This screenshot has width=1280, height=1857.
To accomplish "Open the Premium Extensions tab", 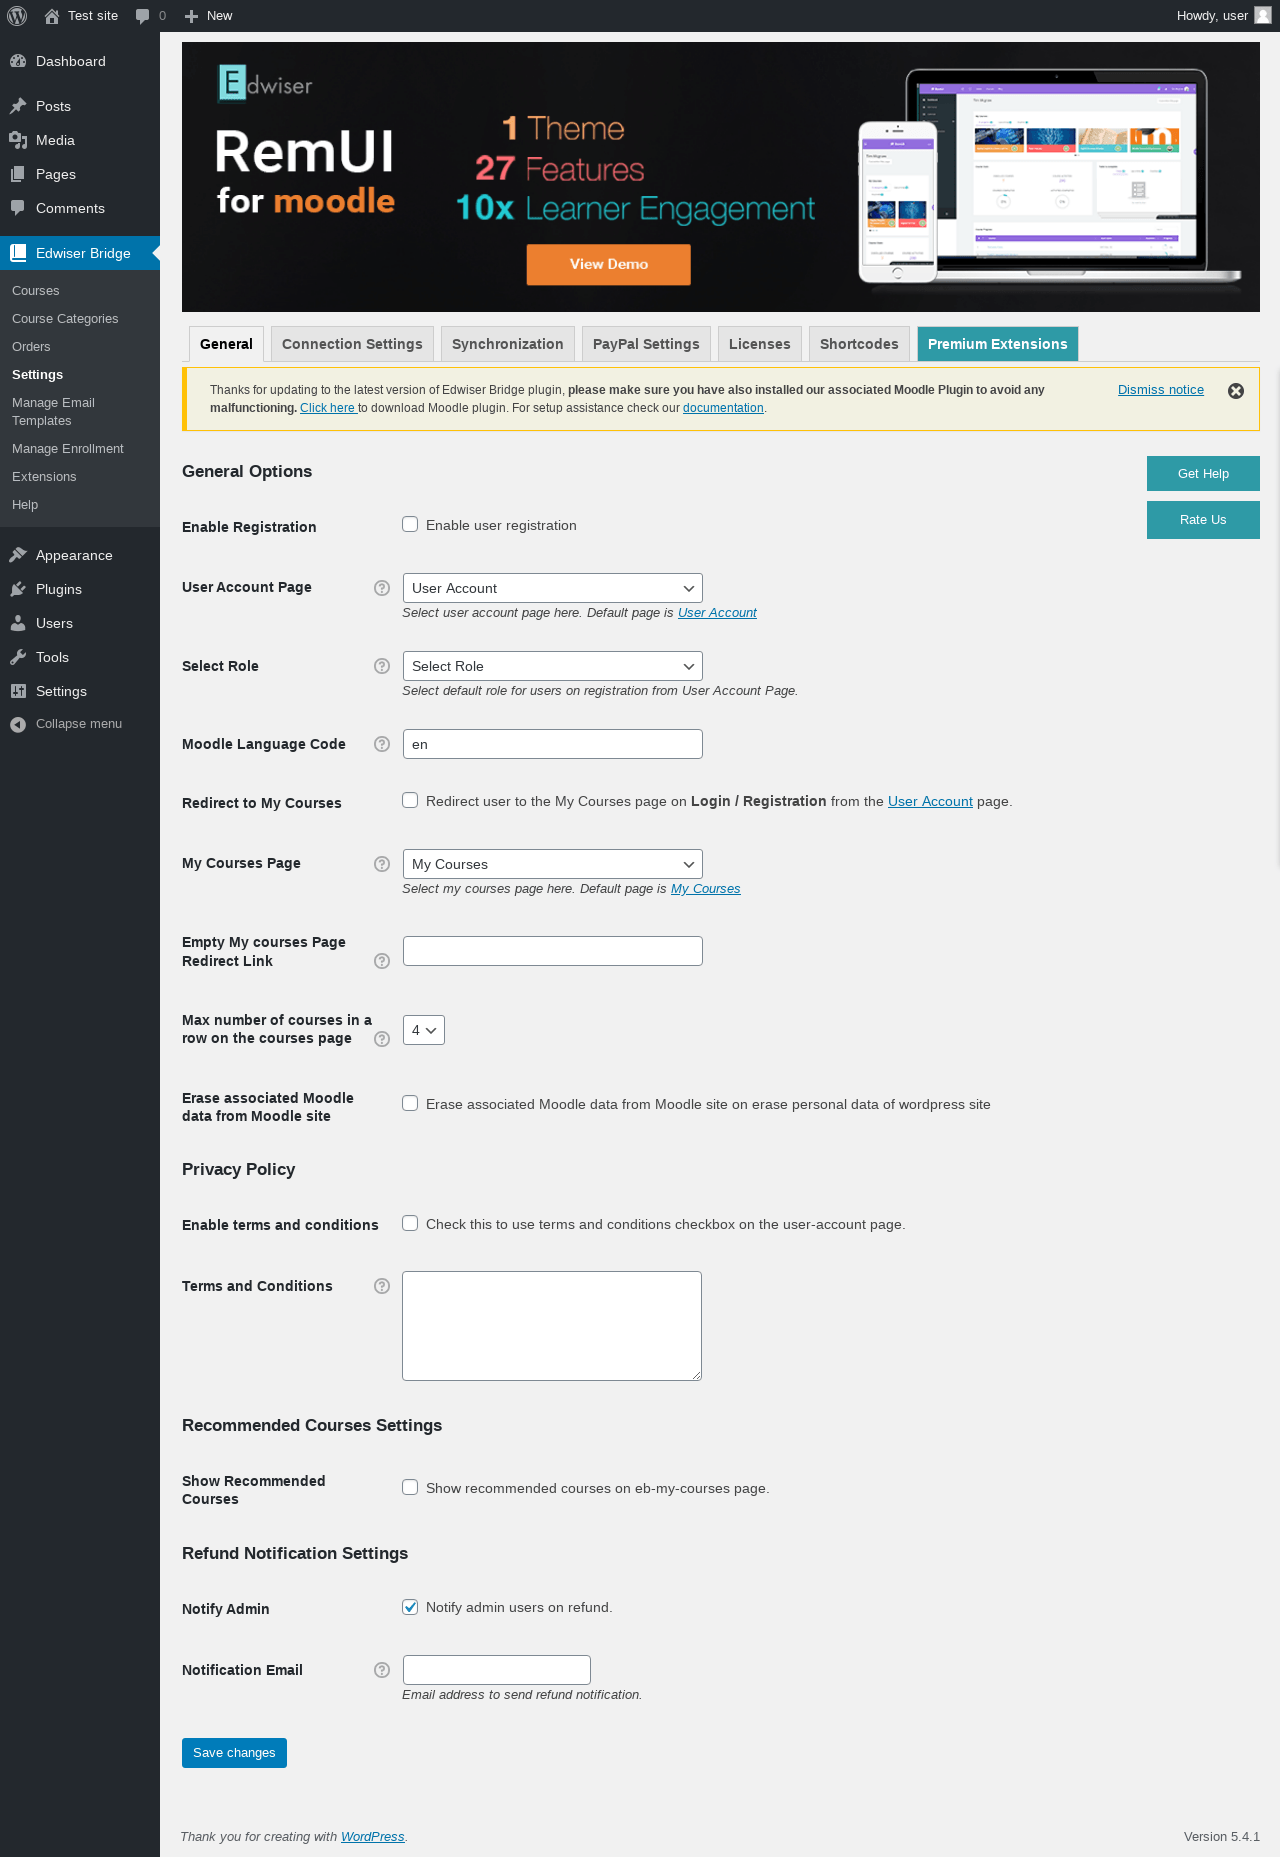I will click(998, 344).
